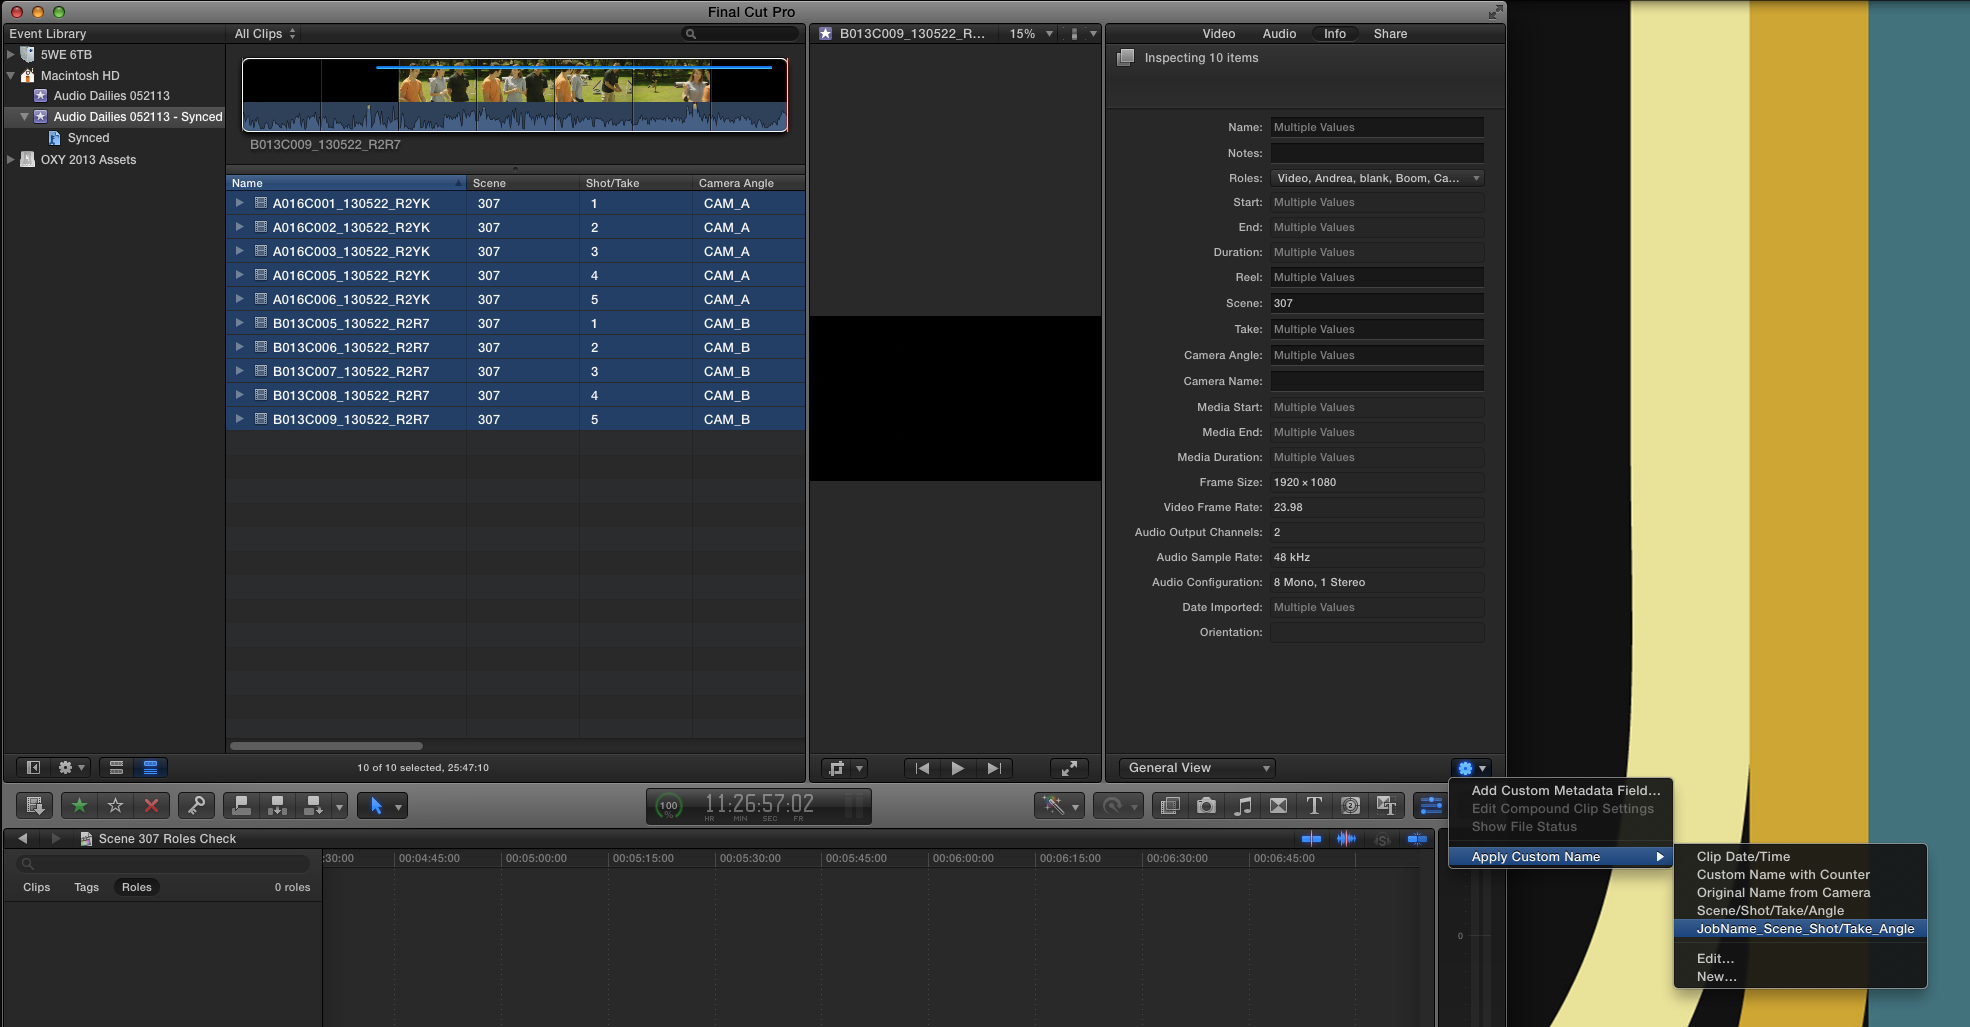Show the Transitions Browser icon
Screen dimensions: 1970x1027
point(1278,805)
